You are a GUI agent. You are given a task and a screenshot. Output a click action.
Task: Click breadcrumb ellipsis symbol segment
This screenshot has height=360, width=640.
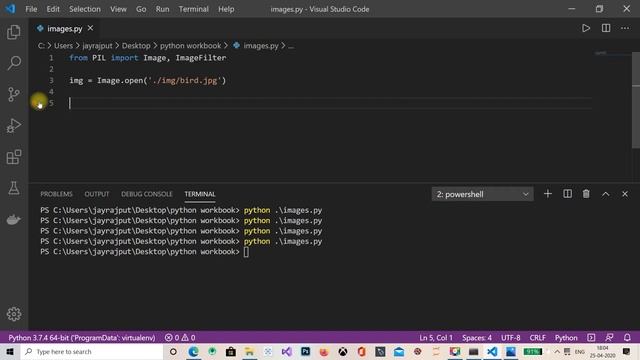click(x=291, y=46)
